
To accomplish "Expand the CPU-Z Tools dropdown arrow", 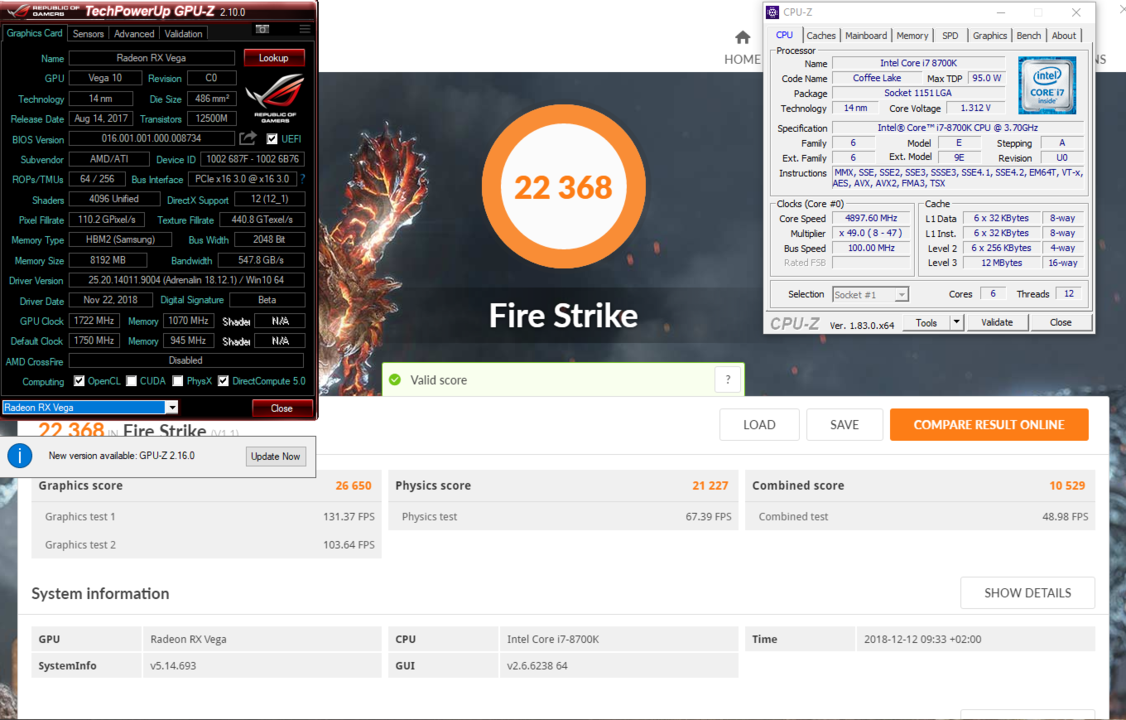I will tap(956, 322).
